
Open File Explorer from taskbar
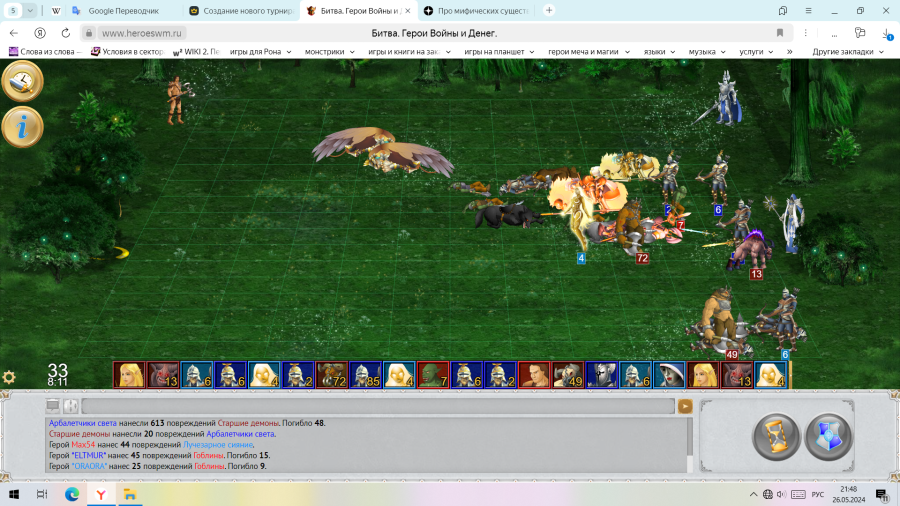point(130,495)
